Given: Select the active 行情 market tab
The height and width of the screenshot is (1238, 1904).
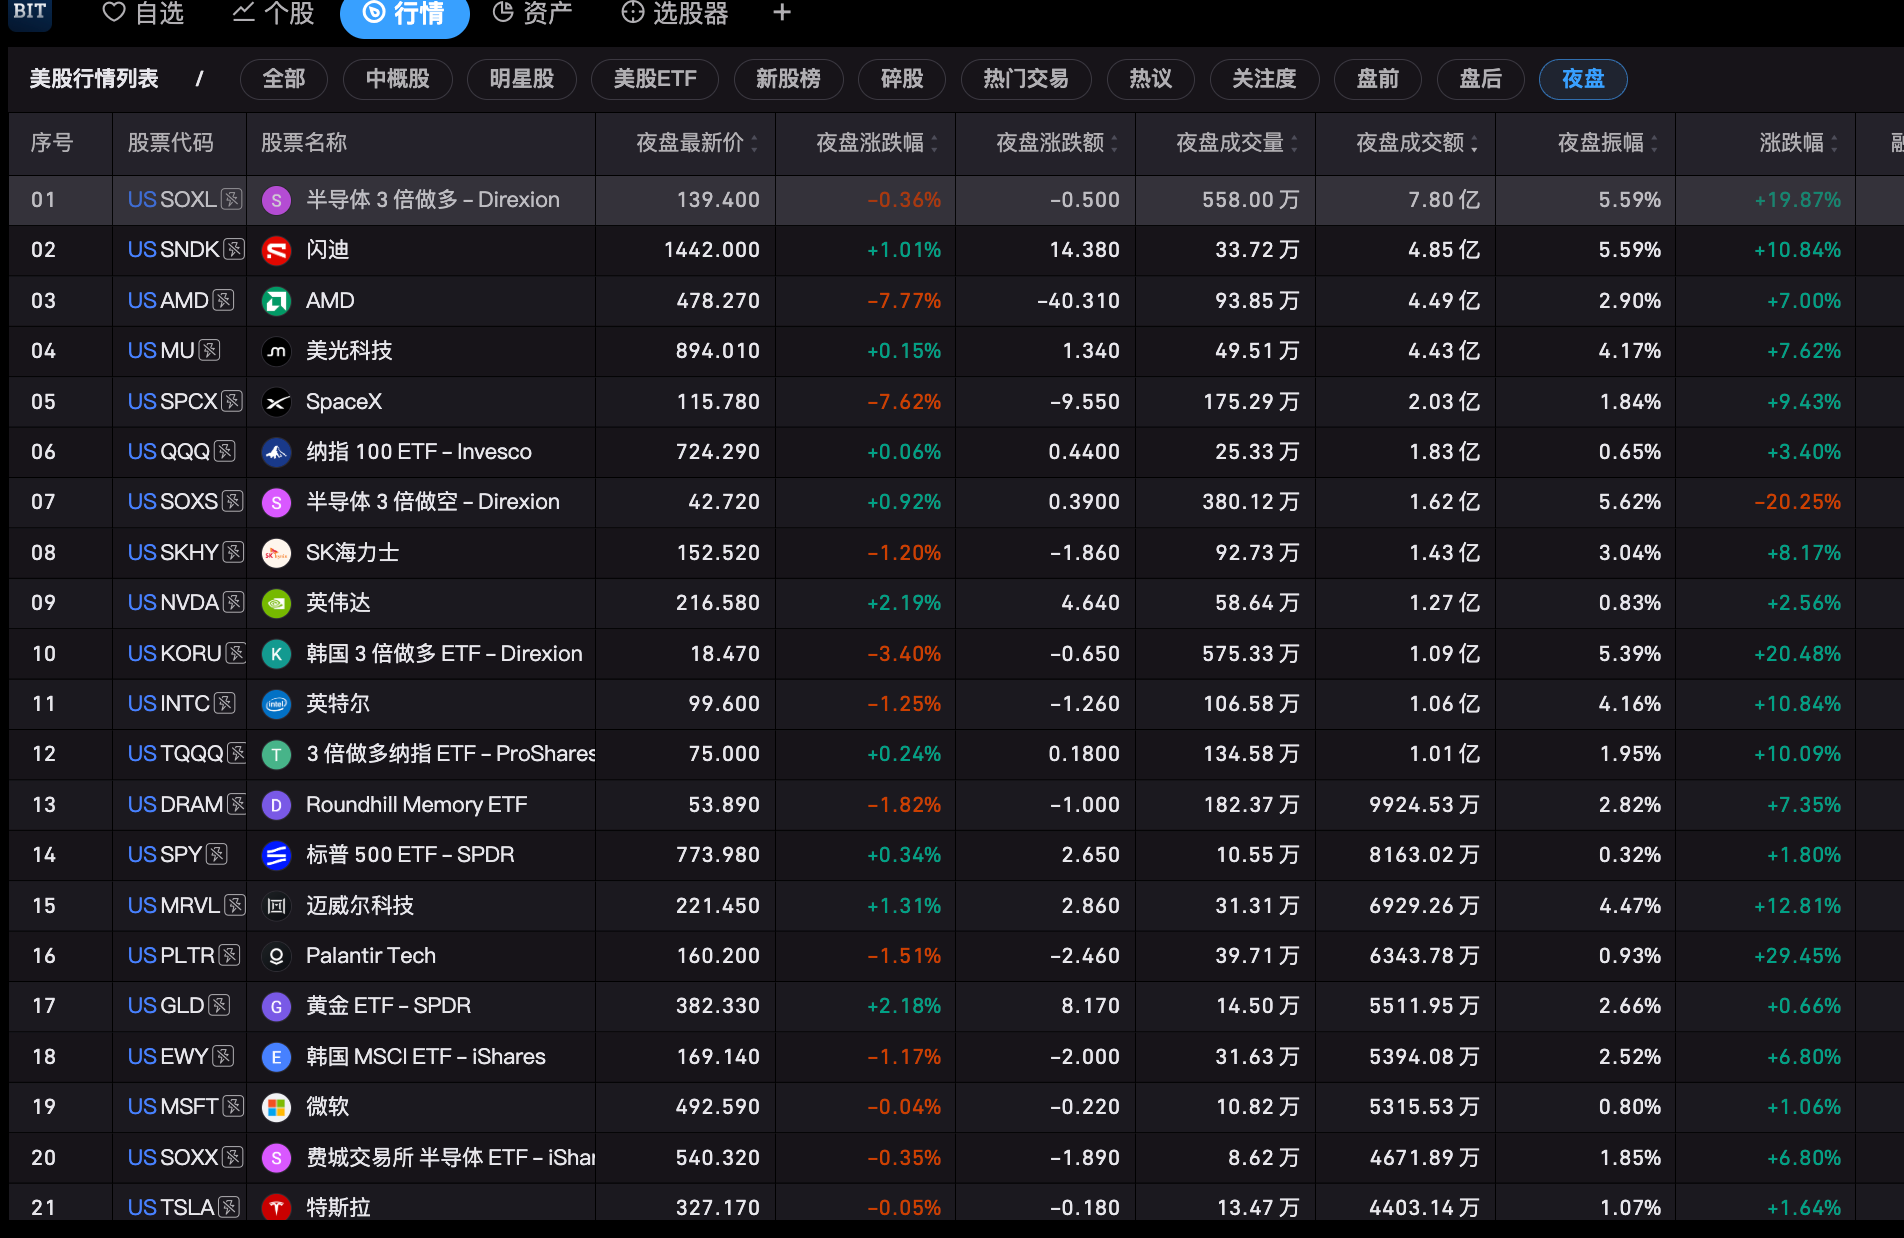Looking at the screenshot, I should (x=404, y=14).
